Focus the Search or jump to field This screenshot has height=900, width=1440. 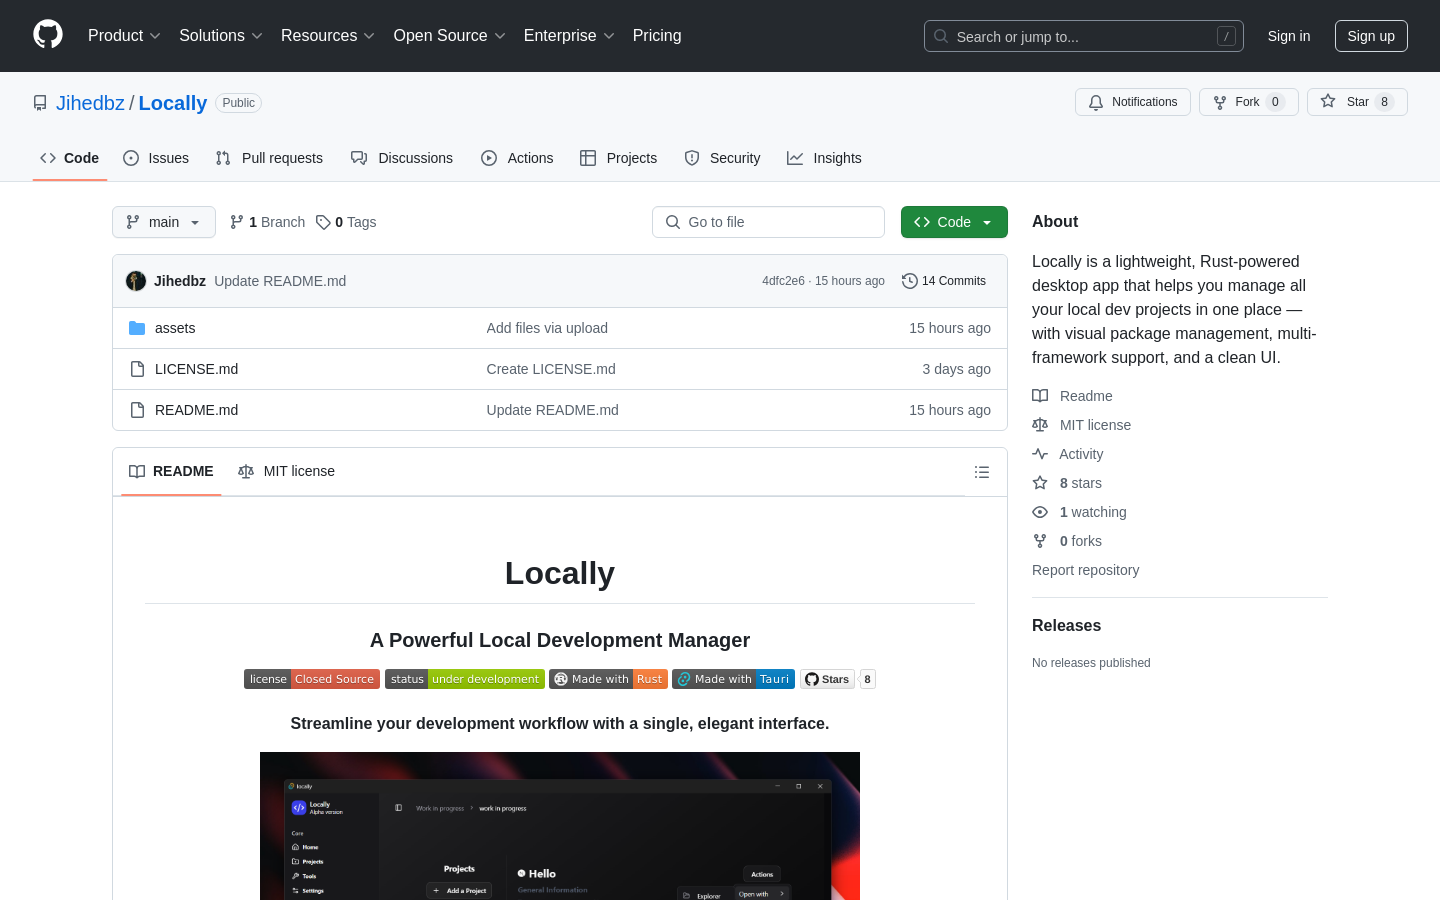pyautogui.click(x=1084, y=36)
